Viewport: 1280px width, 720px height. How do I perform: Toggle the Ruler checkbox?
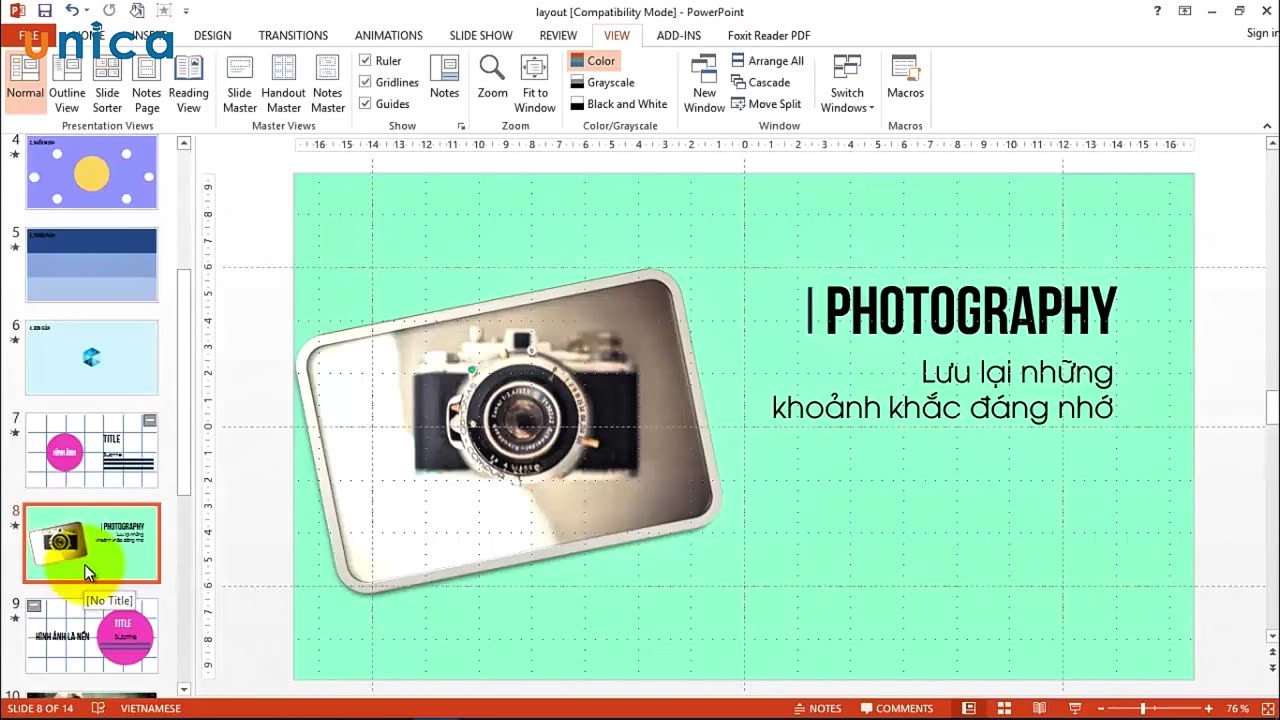pyautogui.click(x=380, y=61)
